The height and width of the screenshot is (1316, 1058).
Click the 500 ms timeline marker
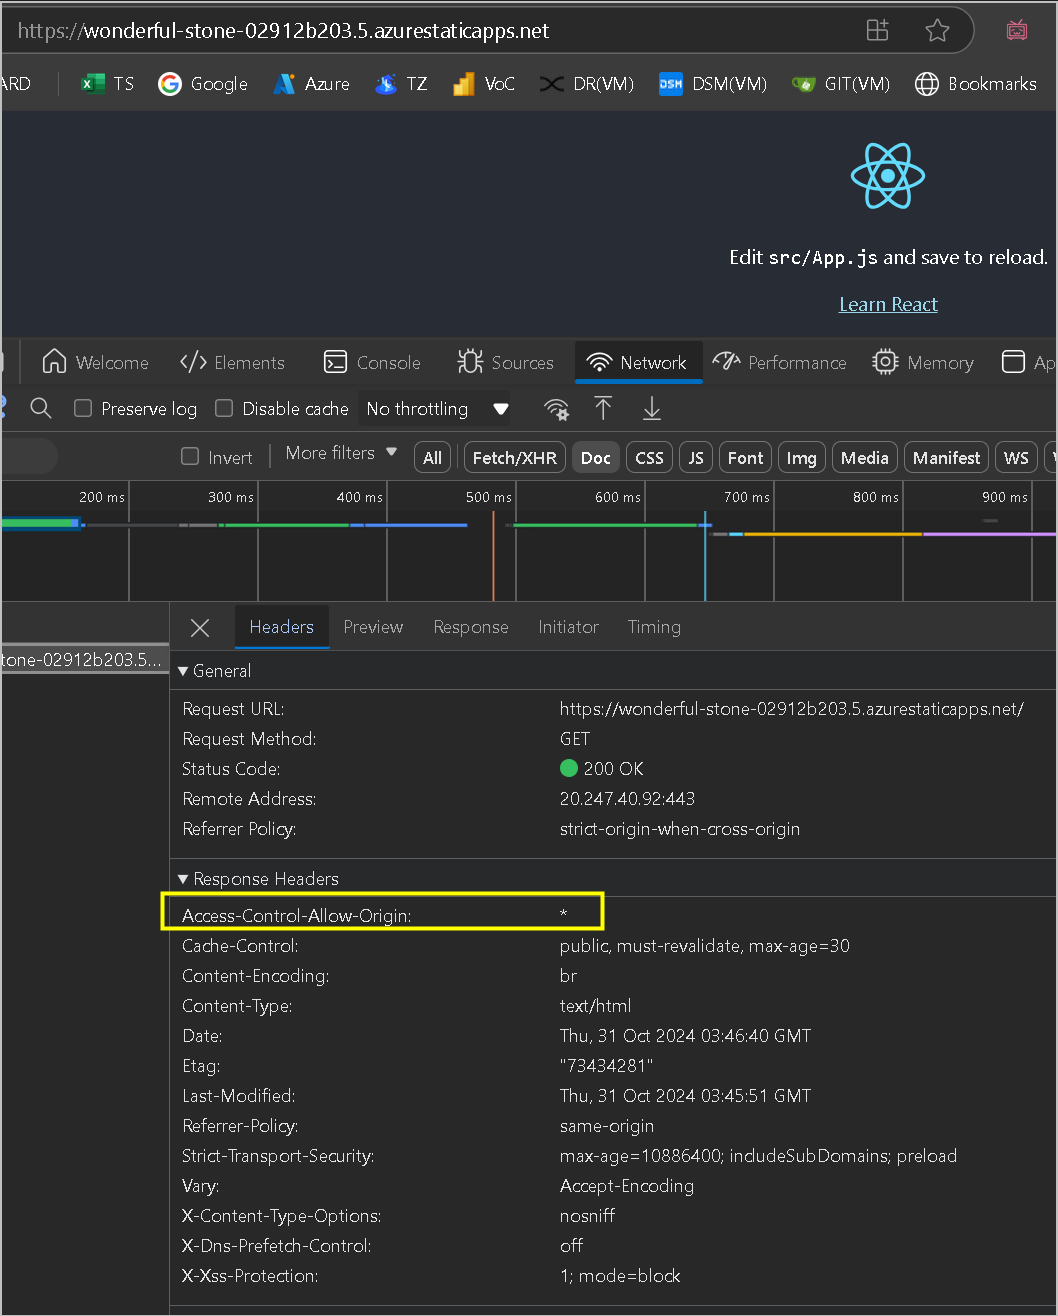point(488,497)
